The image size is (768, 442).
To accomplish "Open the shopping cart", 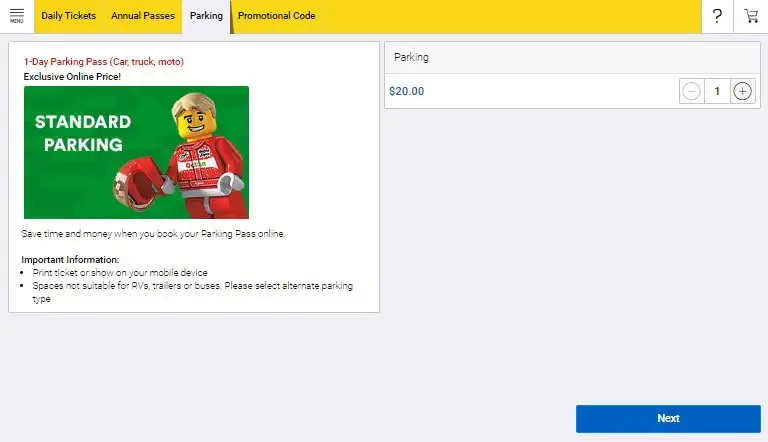I will [751, 16].
